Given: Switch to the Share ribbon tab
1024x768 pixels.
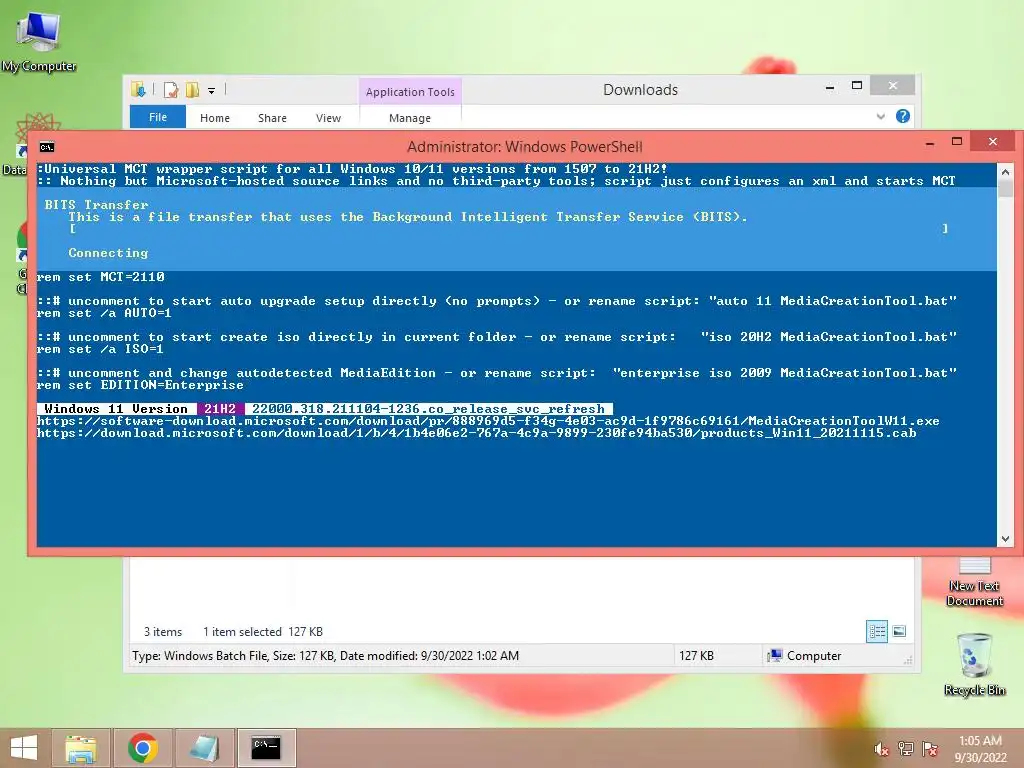Looking at the screenshot, I should (272, 118).
